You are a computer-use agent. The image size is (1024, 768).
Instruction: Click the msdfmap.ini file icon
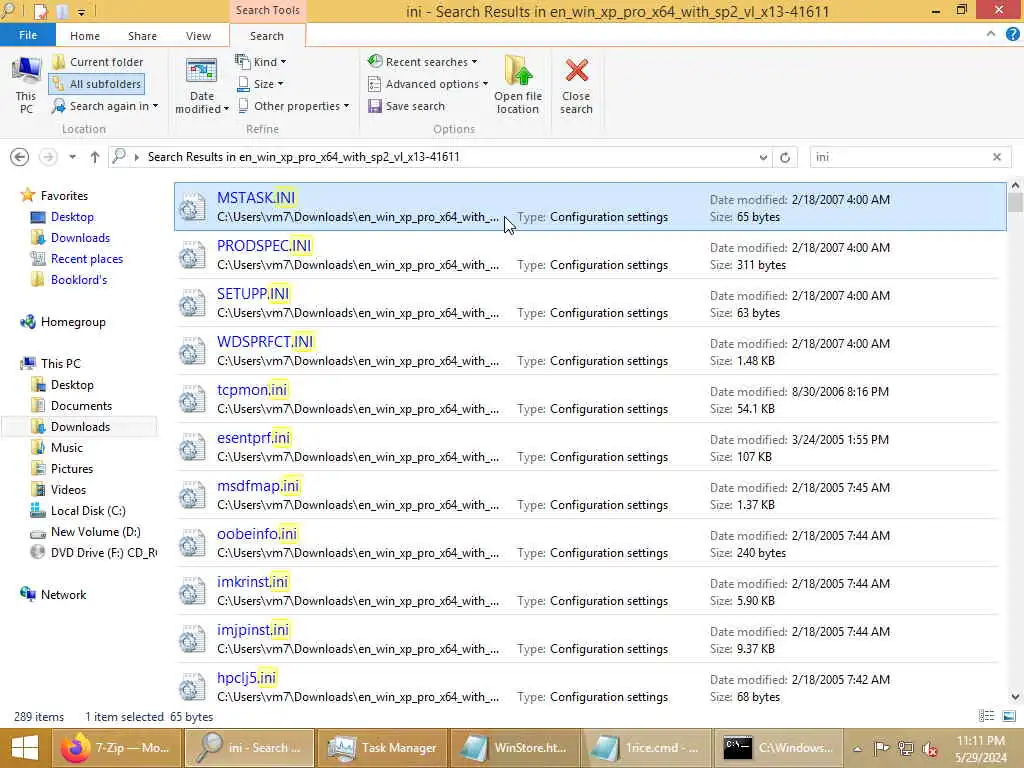[193, 496]
